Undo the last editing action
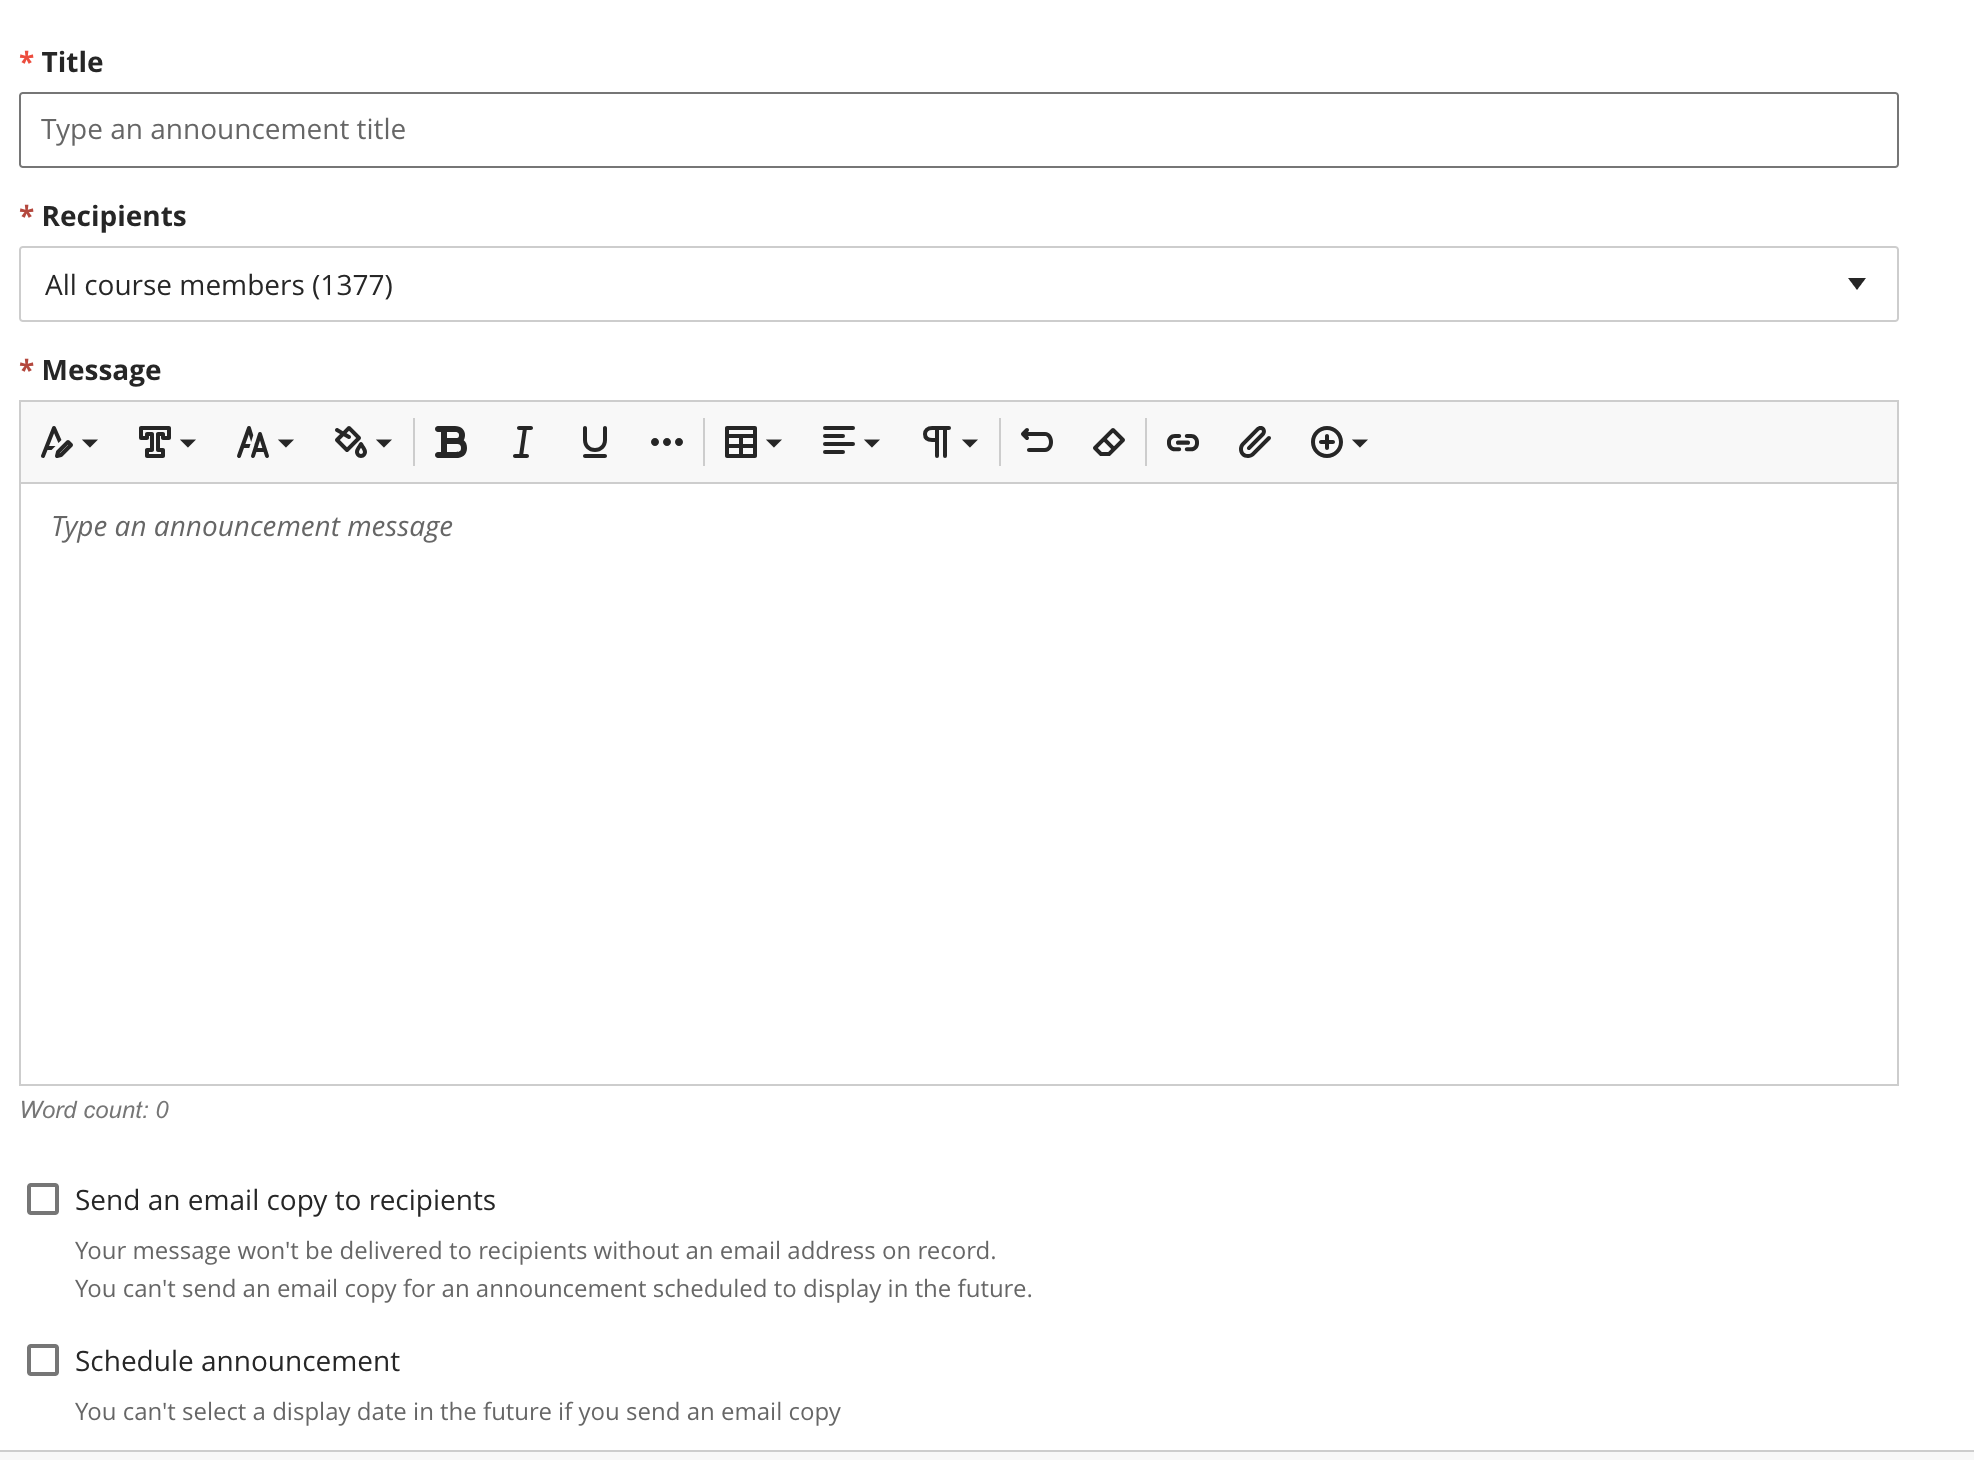Screen dimensions: 1974x1460 (x=1037, y=442)
